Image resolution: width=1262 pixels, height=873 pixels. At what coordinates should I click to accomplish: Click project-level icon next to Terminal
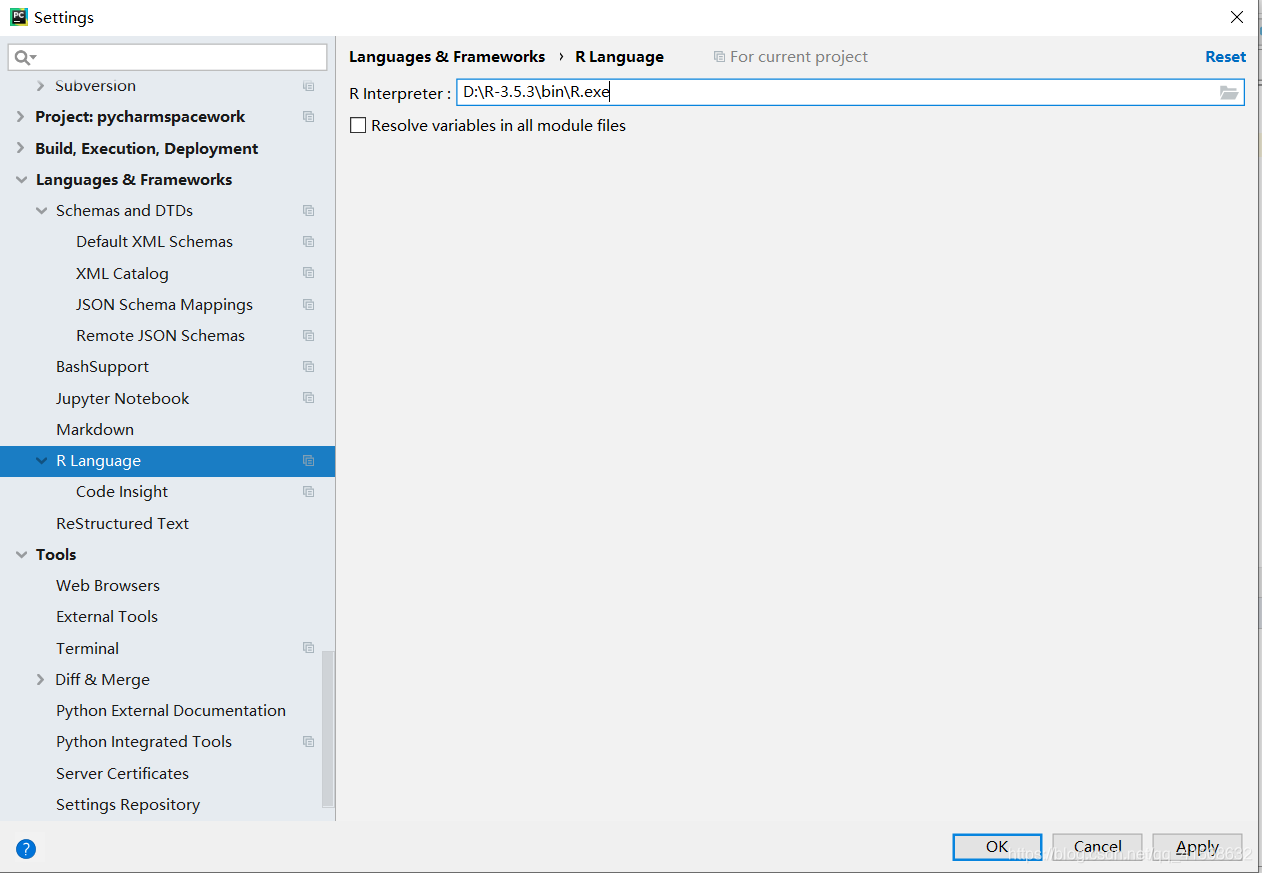(309, 648)
